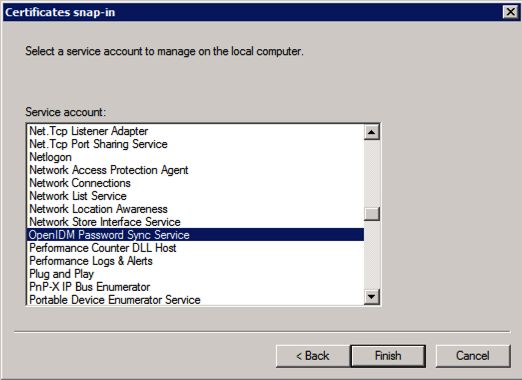The image size is (522, 380).
Task: Select Net.Tcp Port Sharing Service
Action: coord(195,144)
